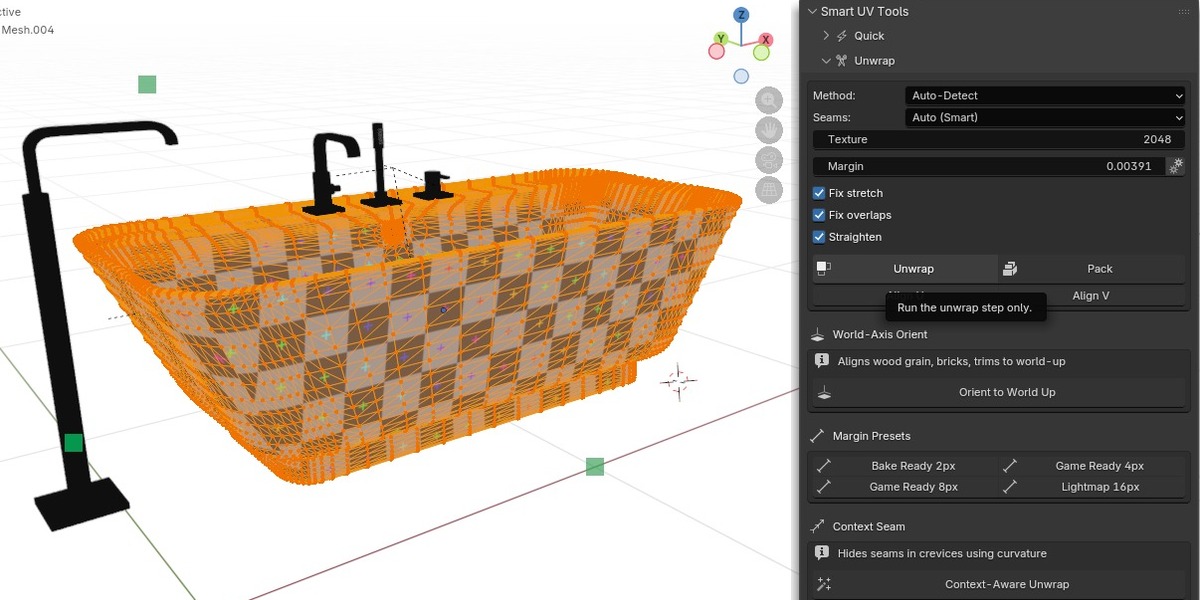The image size is (1200, 600).
Task: Click the Texture 2048 size field
Action: pyautogui.click(x=999, y=140)
